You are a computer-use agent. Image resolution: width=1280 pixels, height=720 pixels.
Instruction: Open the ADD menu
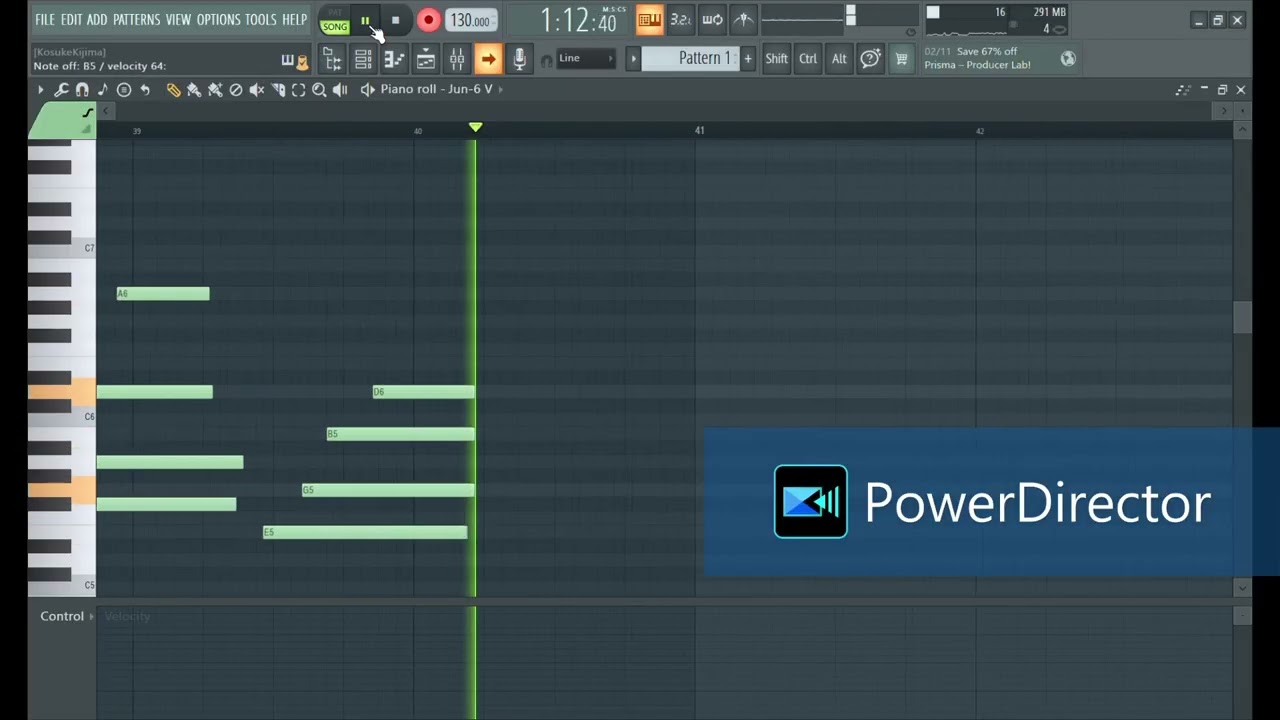tap(97, 20)
